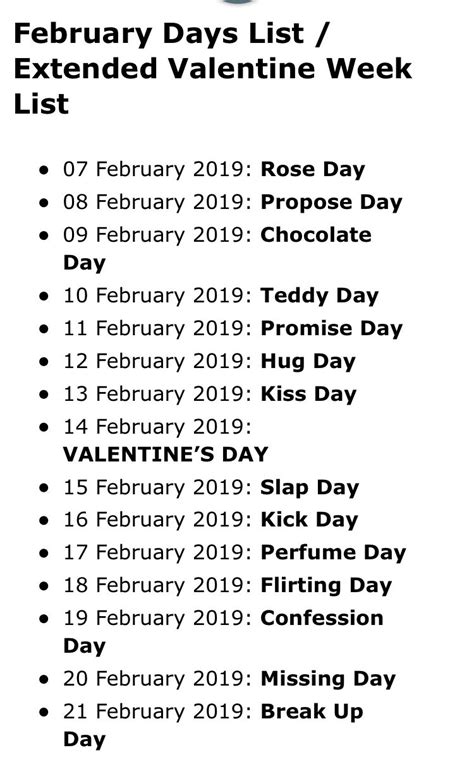Select the Chocolate Day label
This screenshot has height=767, width=474.
(217, 248)
